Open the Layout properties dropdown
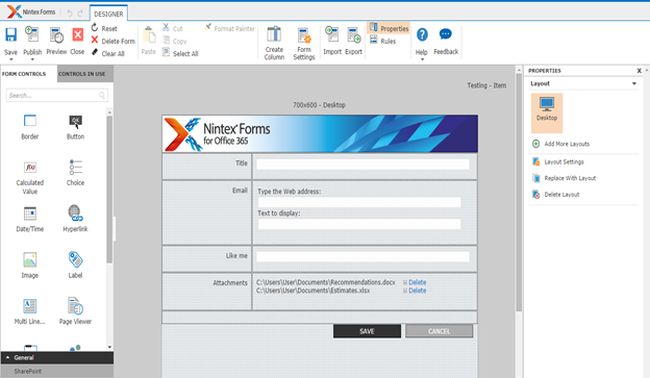The width and height of the screenshot is (650, 378). pos(634,84)
